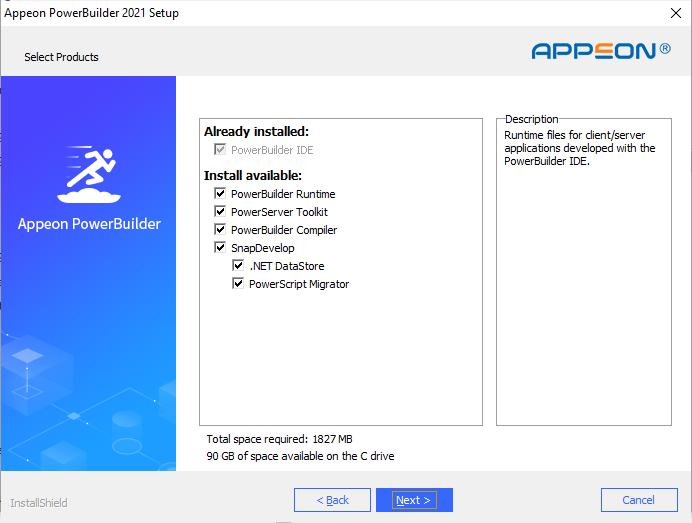Click the Install available heading

[253, 175]
